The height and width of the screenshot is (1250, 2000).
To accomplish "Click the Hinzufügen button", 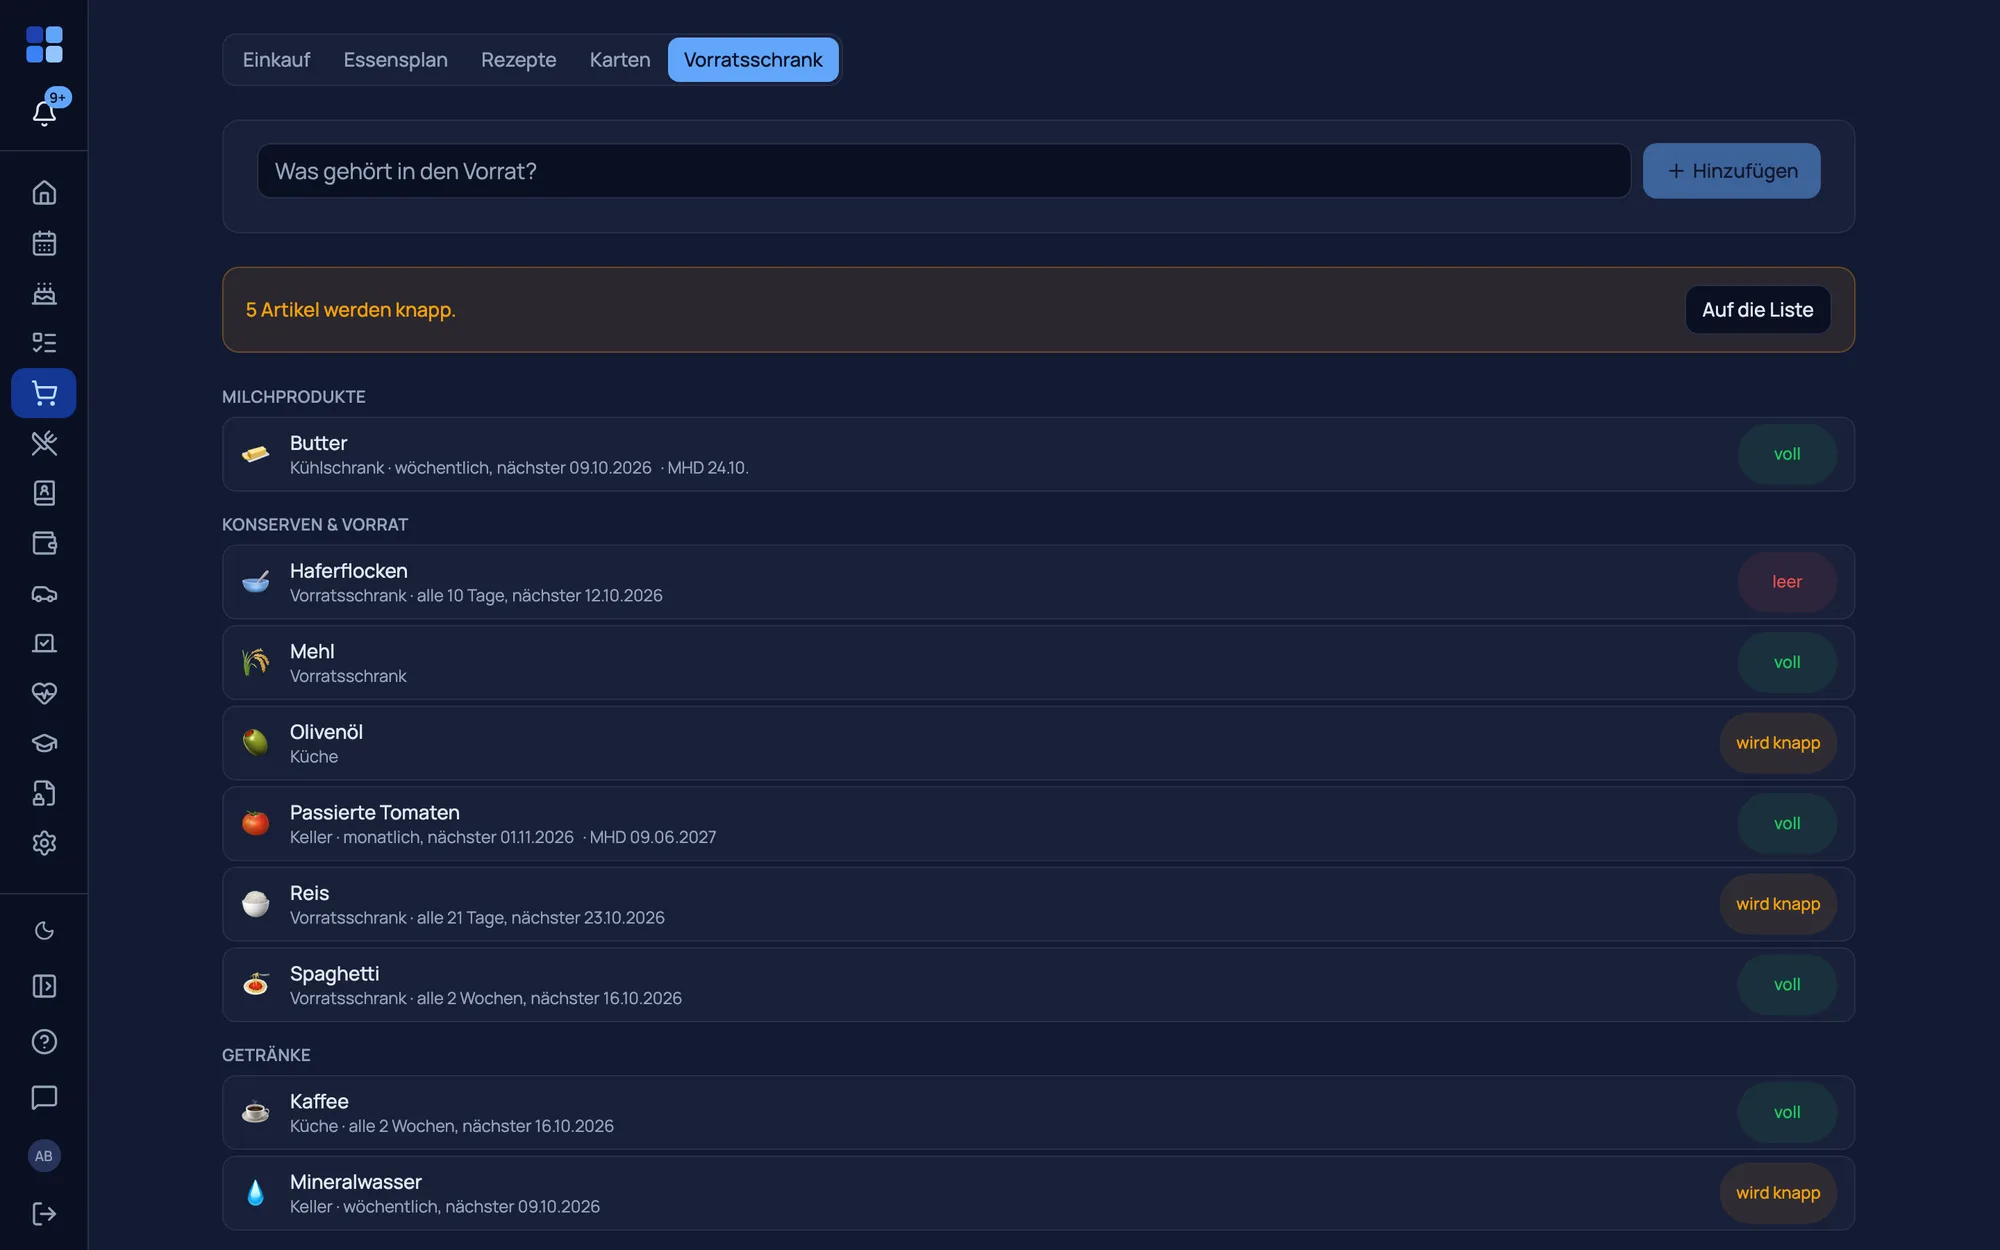I will 1731,171.
